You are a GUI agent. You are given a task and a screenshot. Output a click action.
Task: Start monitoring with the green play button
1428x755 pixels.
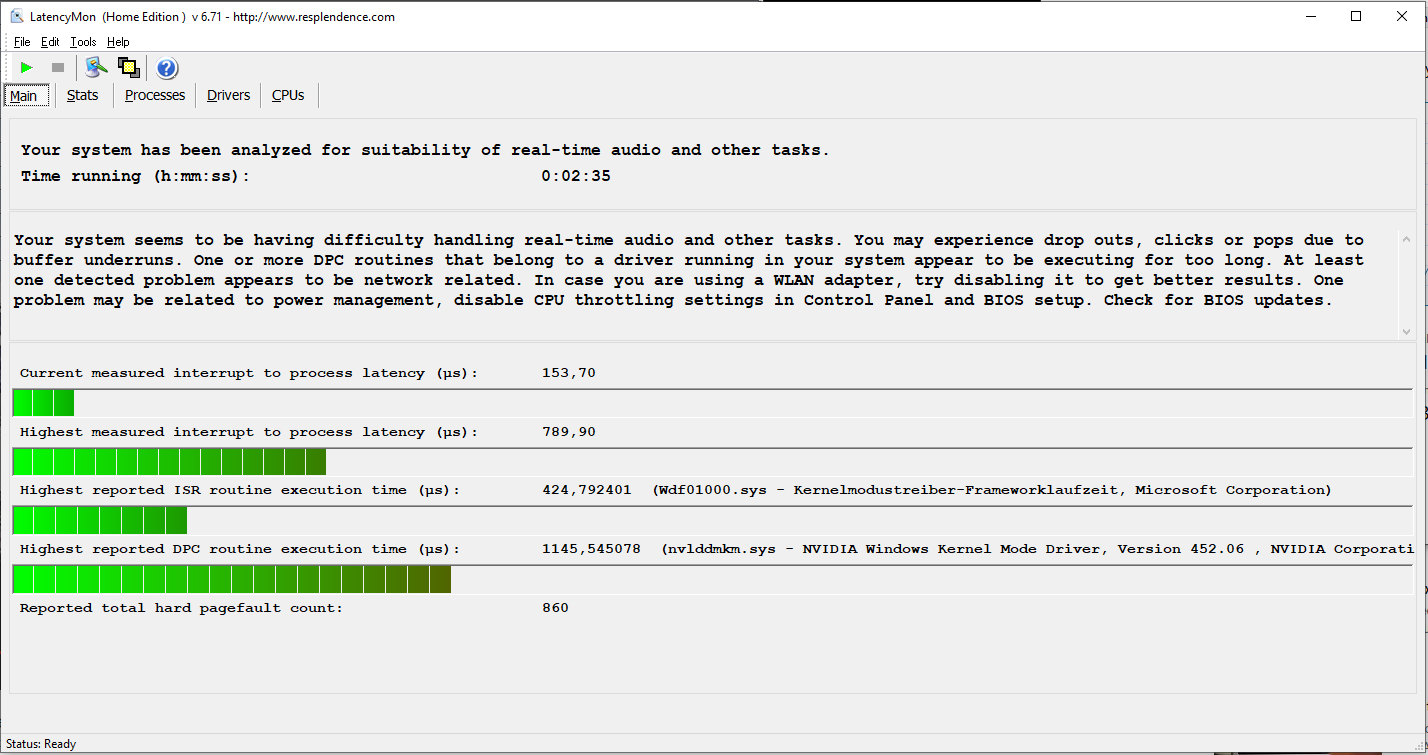[x=27, y=68]
